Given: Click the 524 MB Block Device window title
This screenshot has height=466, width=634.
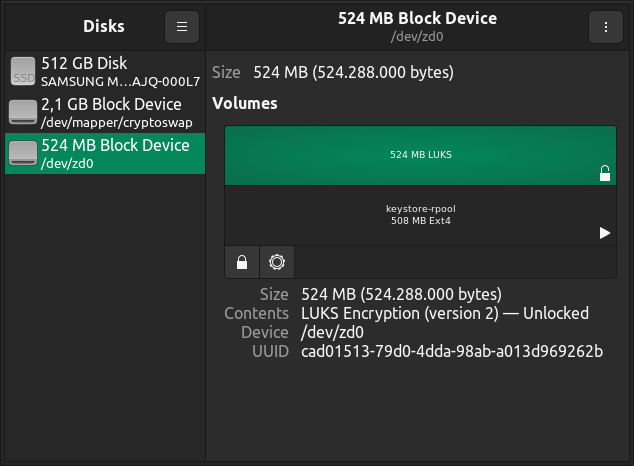Looking at the screenshot, I should coord(417,18).
